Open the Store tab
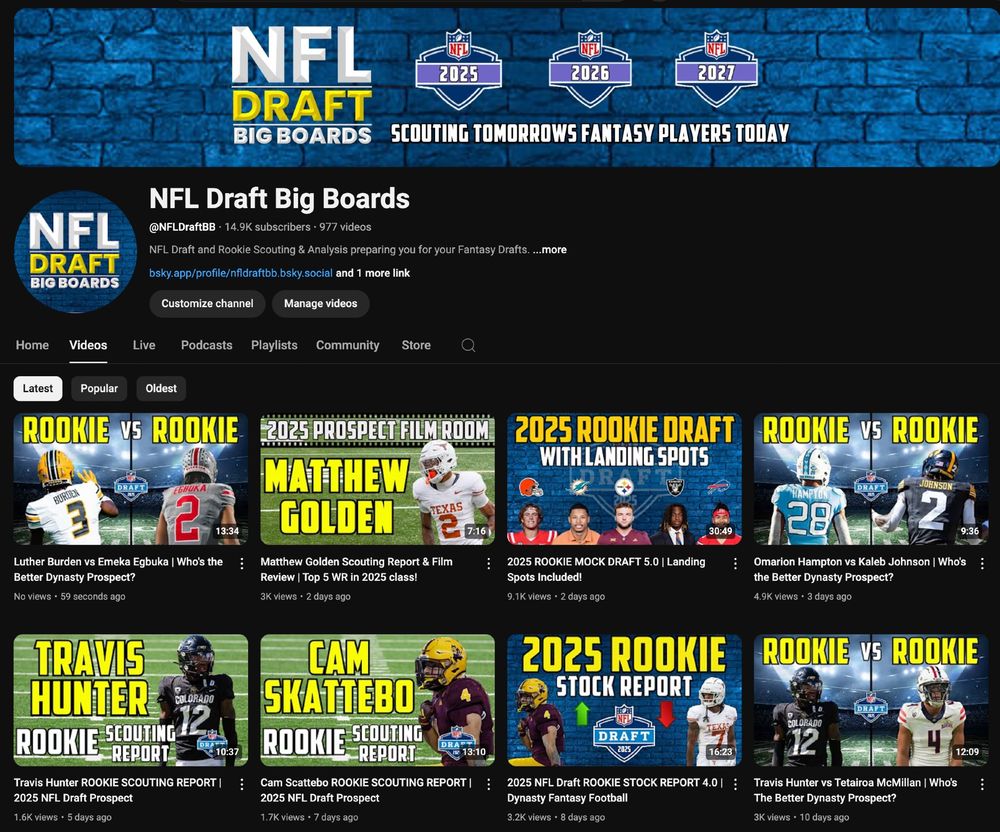This screenshot has height=832, width=1000. click(416, 345)
